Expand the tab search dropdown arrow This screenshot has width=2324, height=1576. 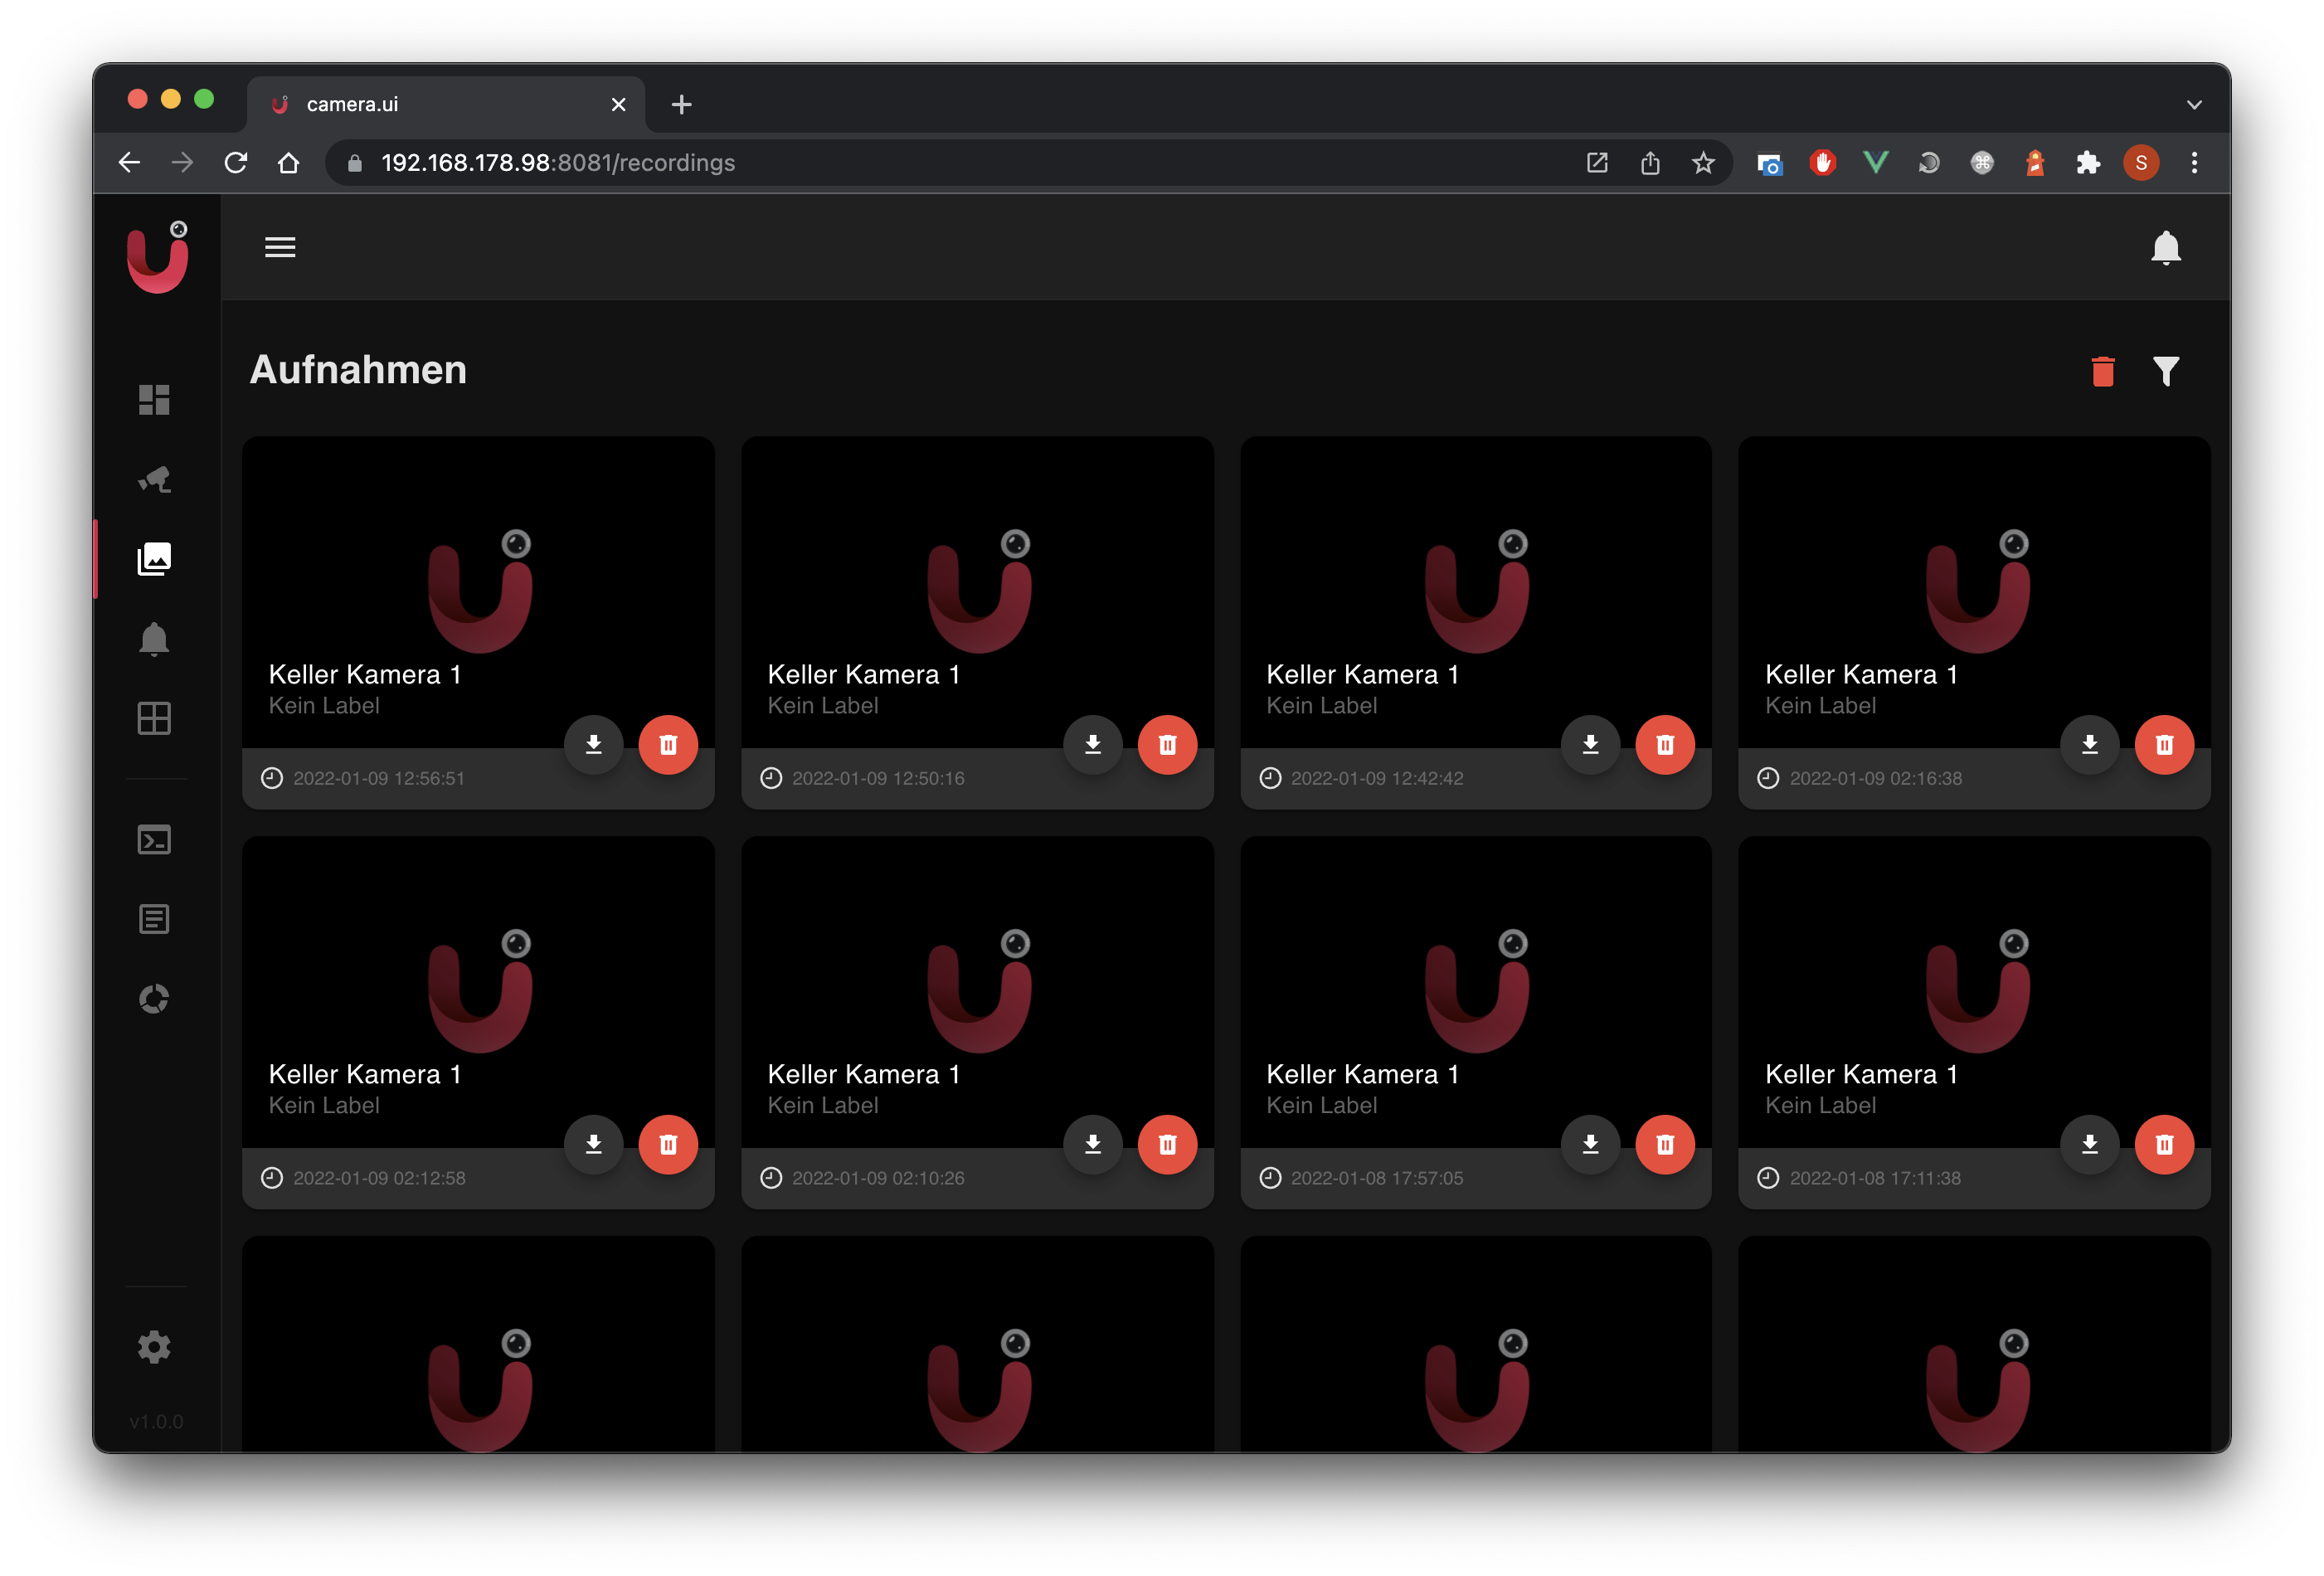click(x=2194, y=104)
